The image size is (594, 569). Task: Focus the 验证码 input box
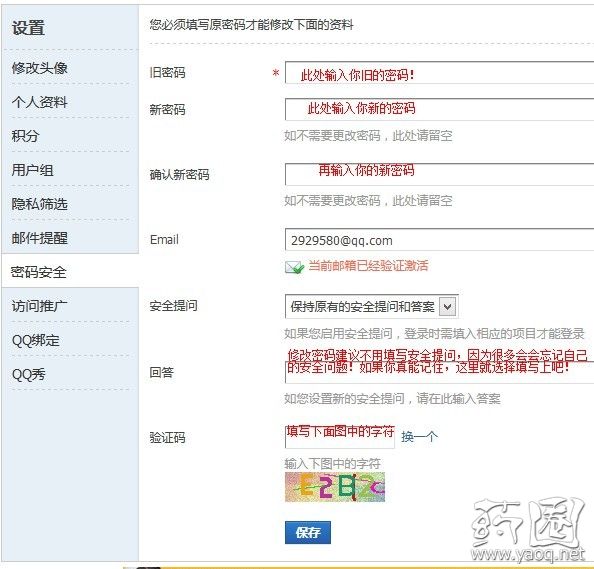[340, 437]
